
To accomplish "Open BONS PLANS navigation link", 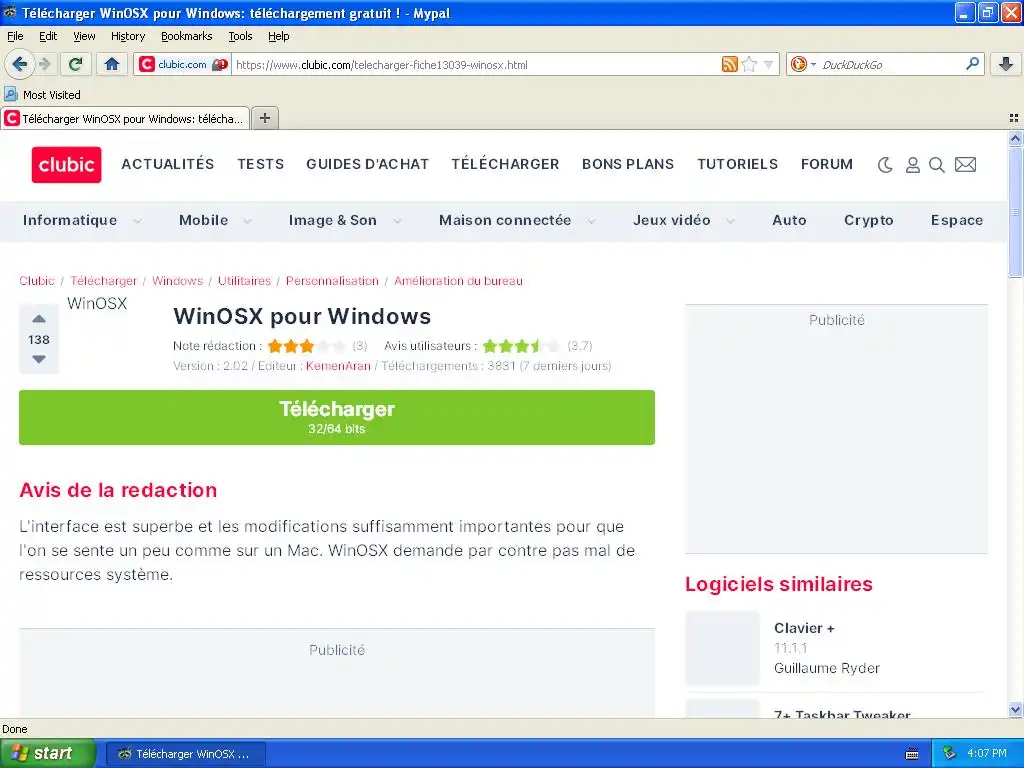I will pyautogui.click(x=628, y=164).
